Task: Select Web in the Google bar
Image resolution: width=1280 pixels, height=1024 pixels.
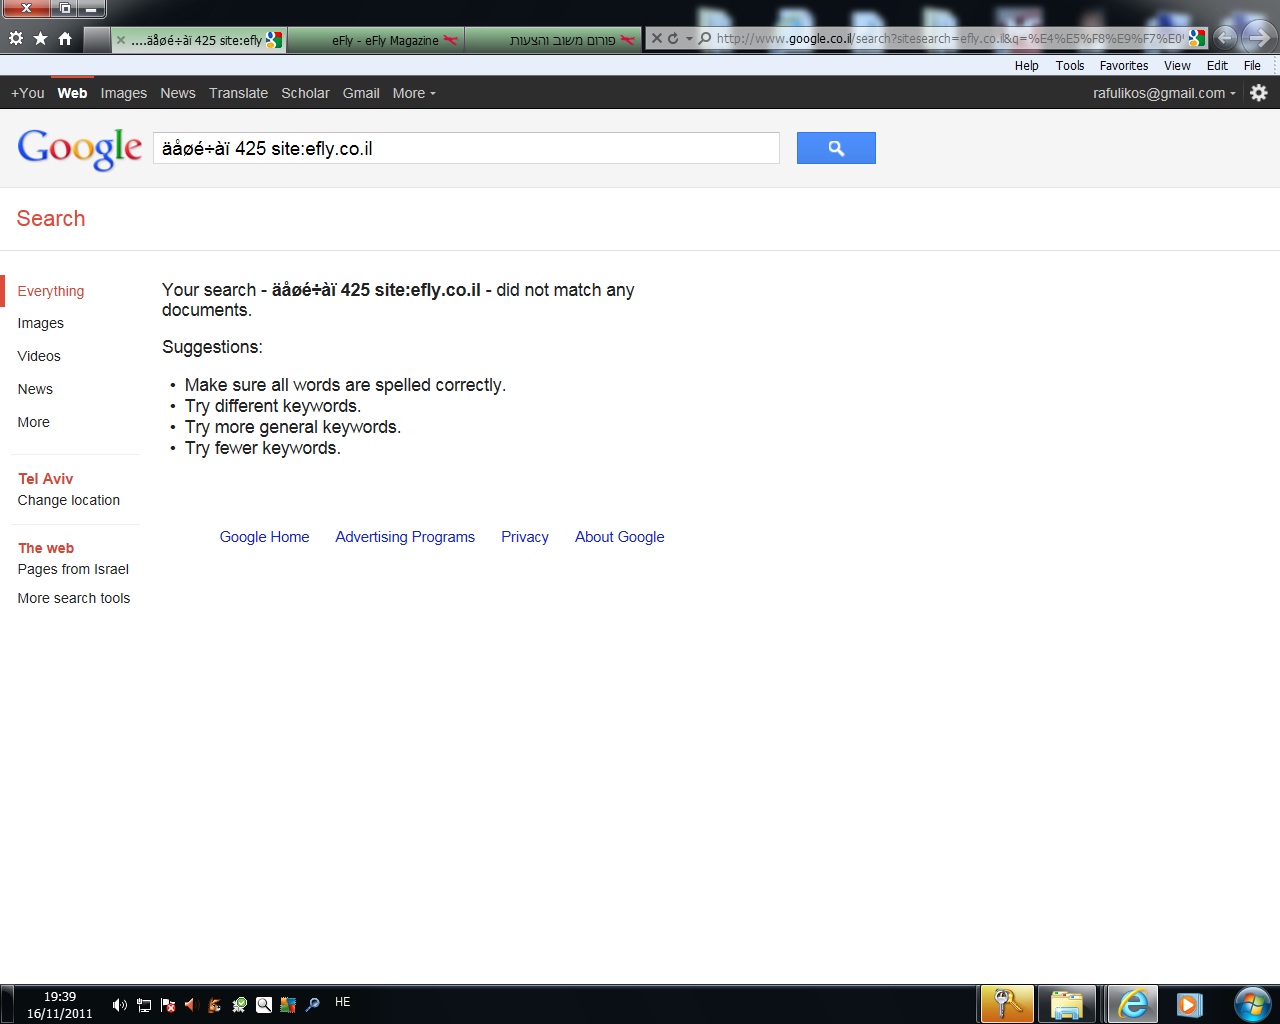Action: (x=72, y=93)
